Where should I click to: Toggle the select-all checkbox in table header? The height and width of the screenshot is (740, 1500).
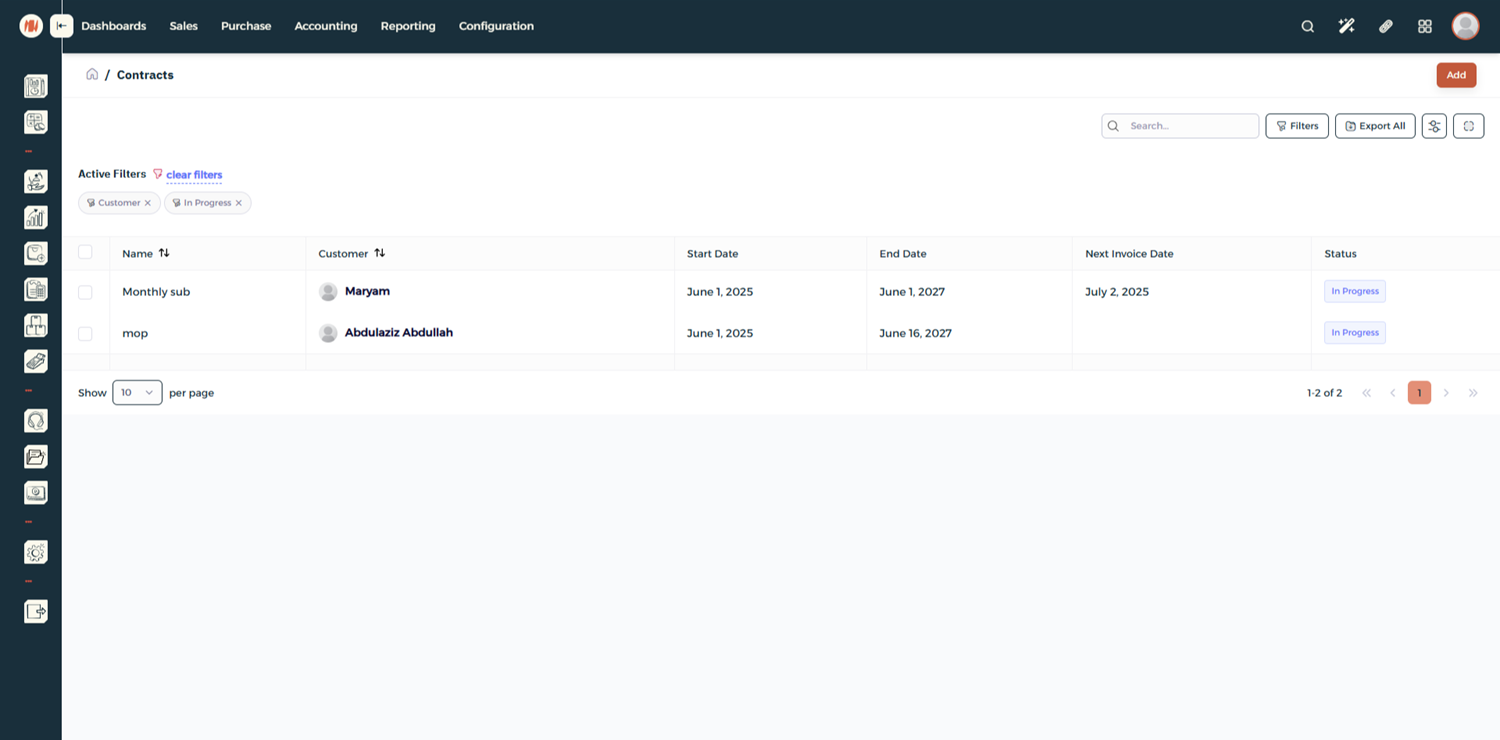point(85,253)
